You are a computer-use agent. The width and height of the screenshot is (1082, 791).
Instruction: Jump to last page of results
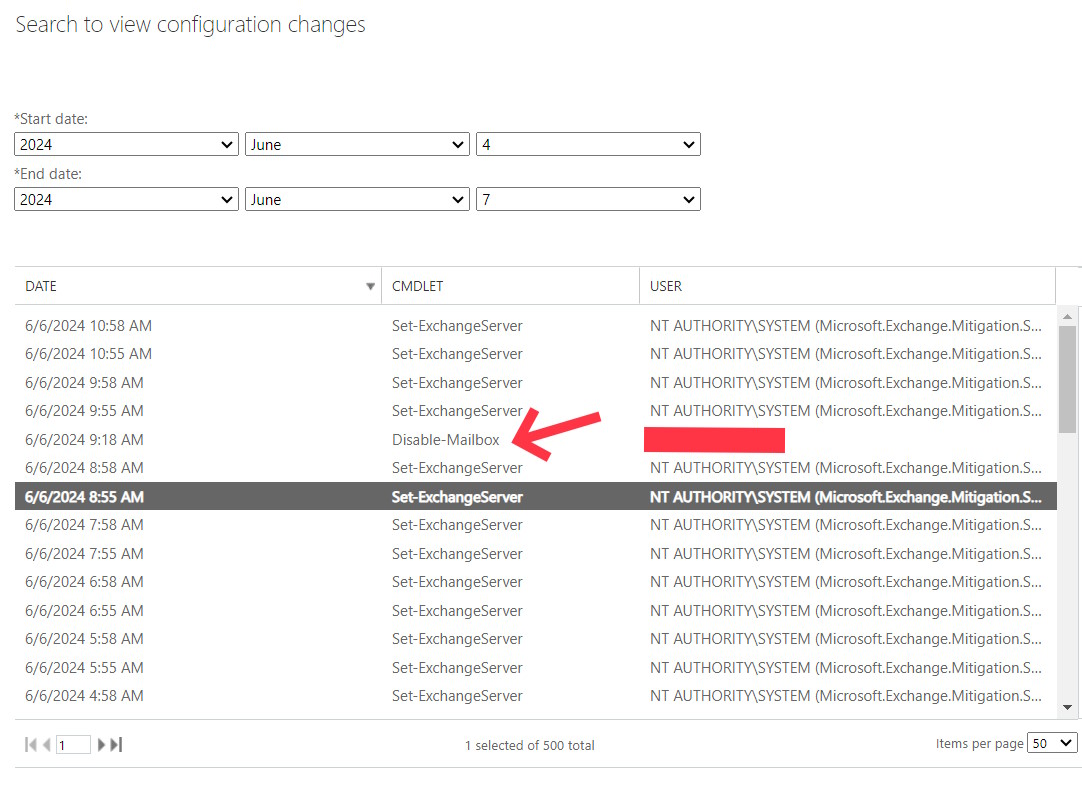click(x=116, y=744)
